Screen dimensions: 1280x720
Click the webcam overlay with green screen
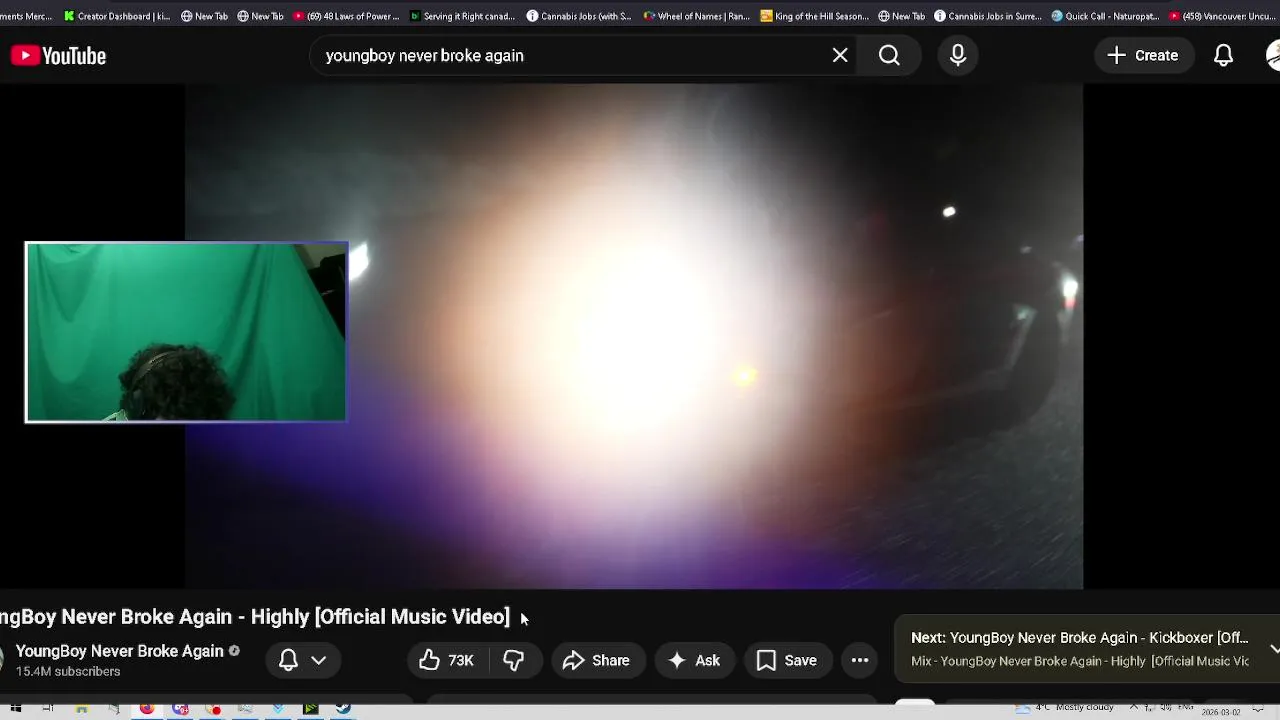(x=186, y=332)
